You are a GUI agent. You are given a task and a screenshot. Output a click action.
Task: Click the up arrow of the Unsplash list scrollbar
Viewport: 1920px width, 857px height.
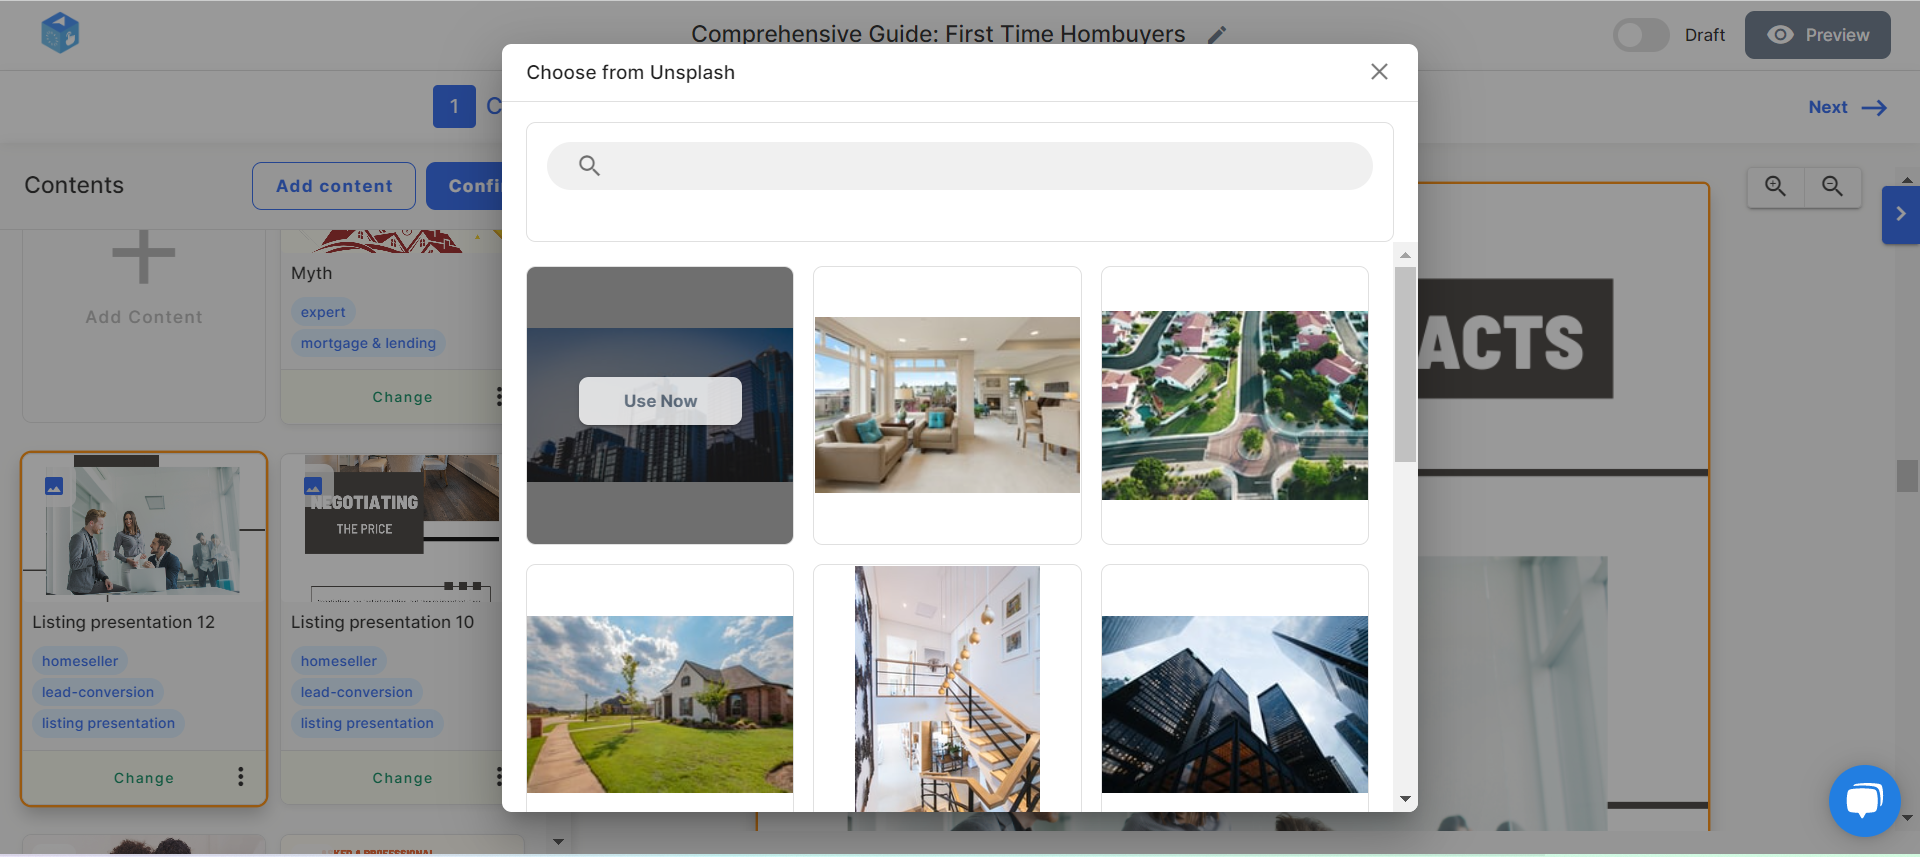click(1405, 255)
